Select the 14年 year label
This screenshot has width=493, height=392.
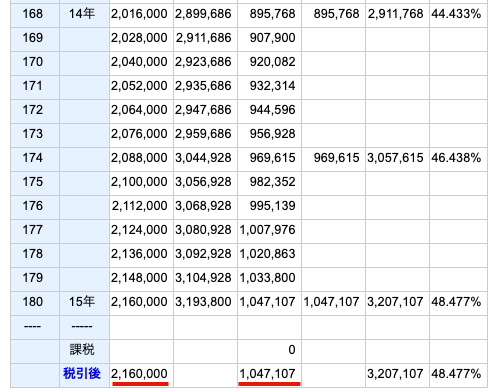tap(82, 14)
